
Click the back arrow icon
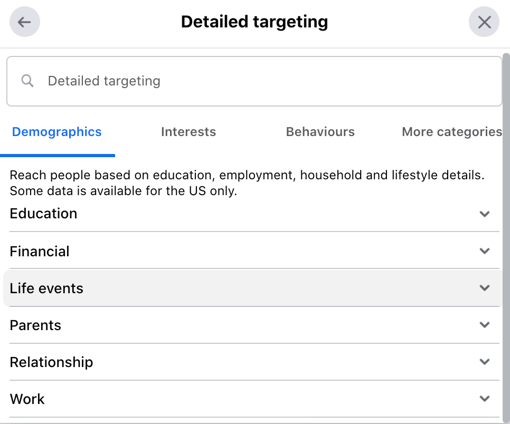coord(25,22)
